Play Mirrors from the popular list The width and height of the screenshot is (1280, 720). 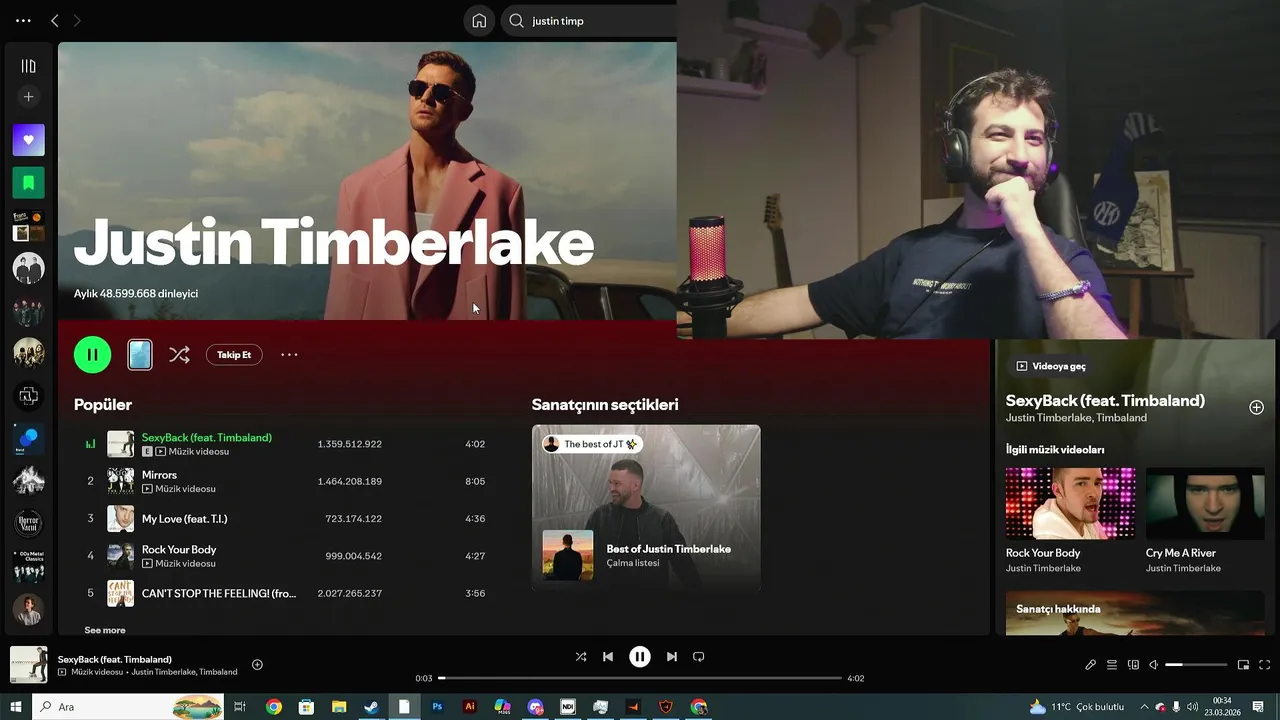pyautogui.click(x=281, y=481)
